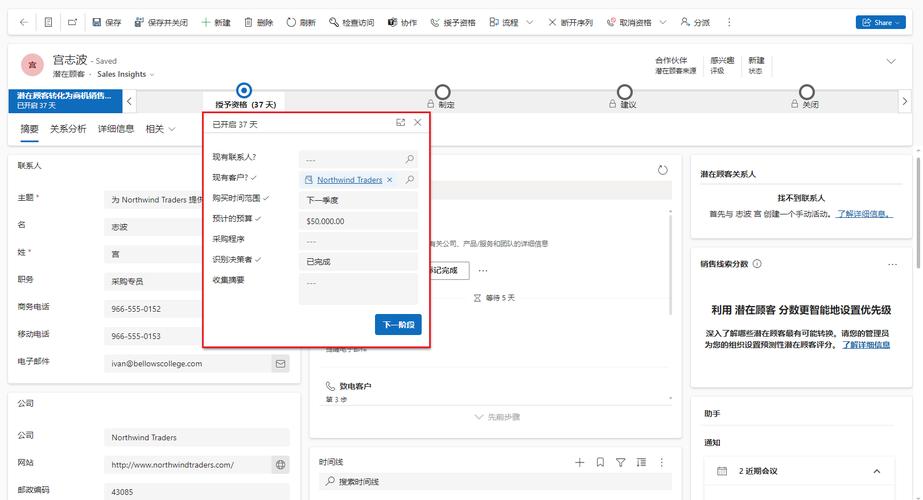
Task: Click the 删除 trash command
Action: click(258, 22)
